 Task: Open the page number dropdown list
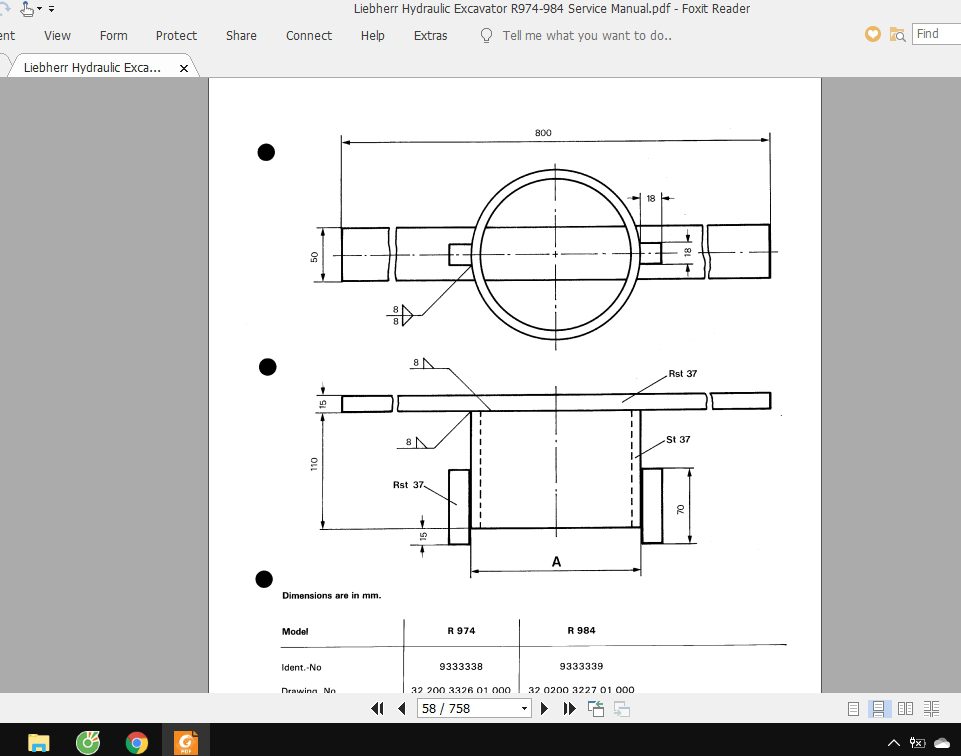(x=525, y=708)
